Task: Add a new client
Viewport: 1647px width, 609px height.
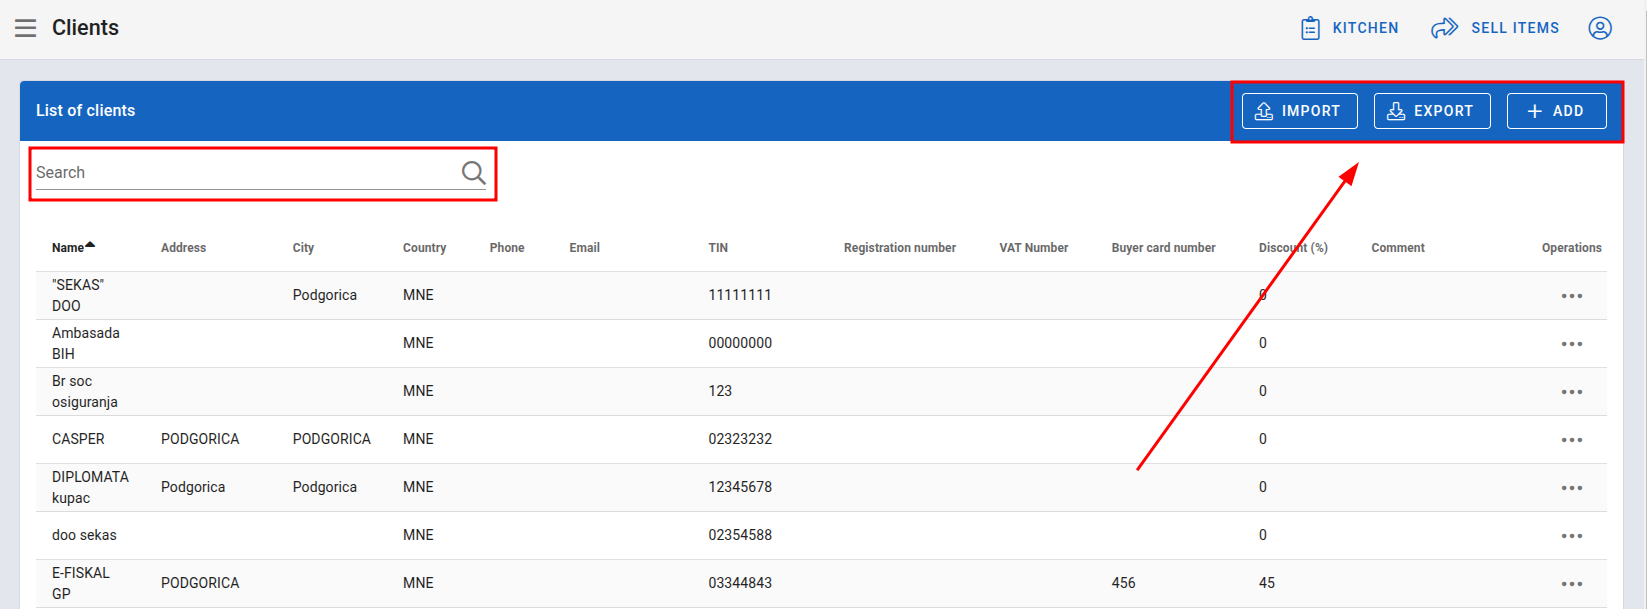Action: (x=1556, y=111)
